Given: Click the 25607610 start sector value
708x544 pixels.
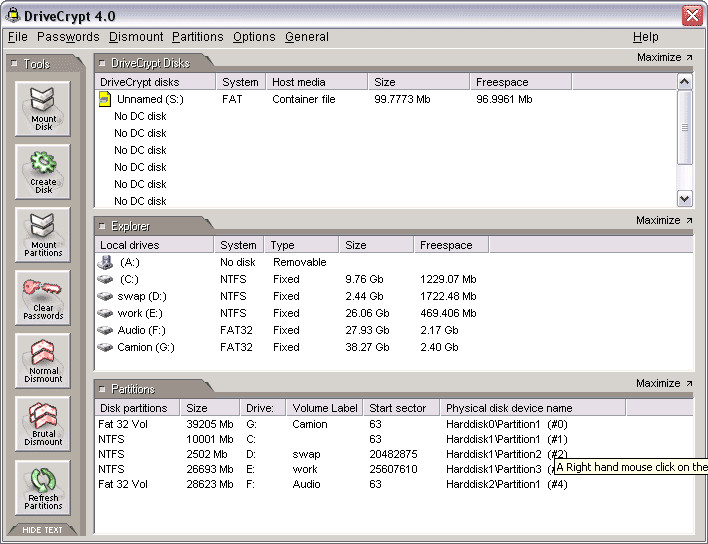Looking at the screenshot, I should click(393, 470).
